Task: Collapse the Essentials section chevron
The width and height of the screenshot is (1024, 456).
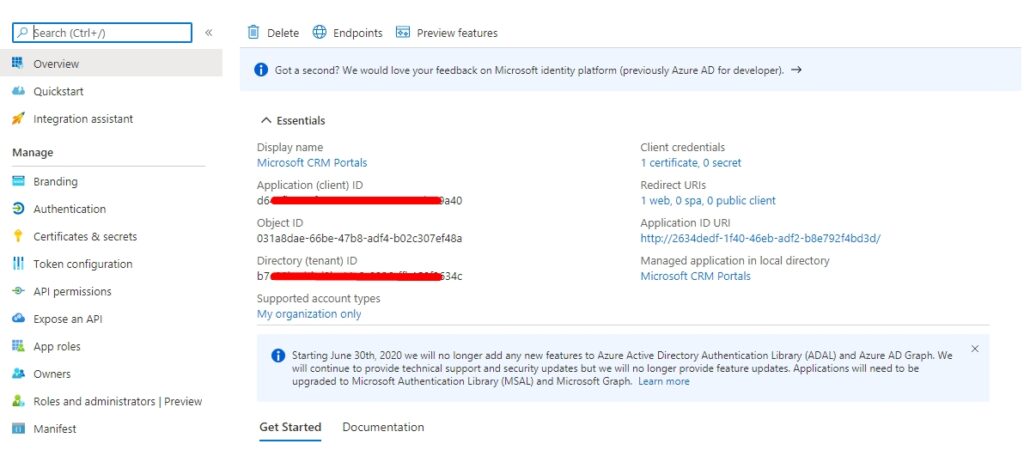Action: click(x=266, y=120)
